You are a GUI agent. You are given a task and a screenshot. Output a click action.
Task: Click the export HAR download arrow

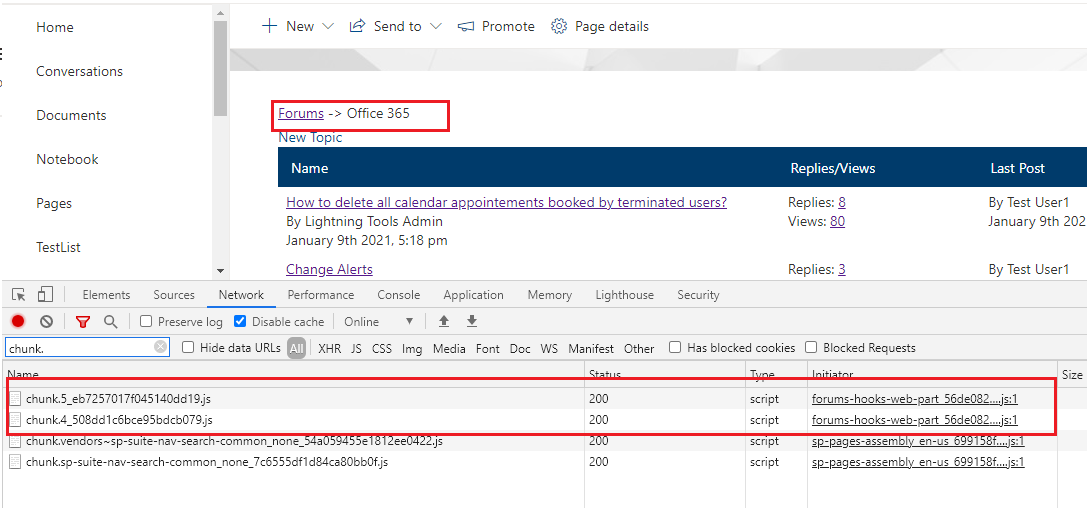(472, 321)
